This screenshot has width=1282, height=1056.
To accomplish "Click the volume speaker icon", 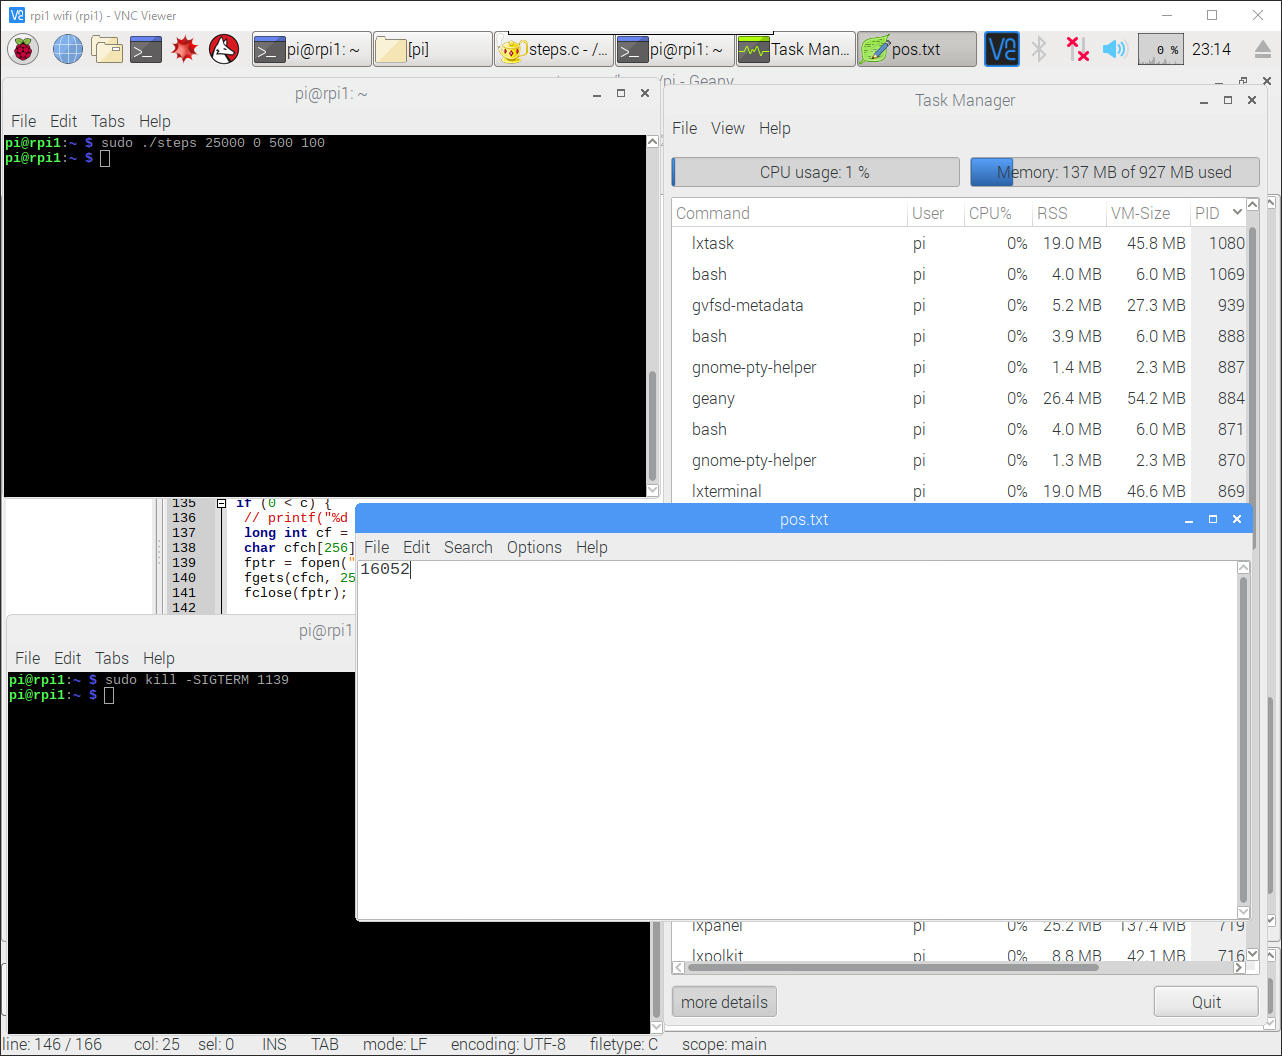I will click(1114, 49).
